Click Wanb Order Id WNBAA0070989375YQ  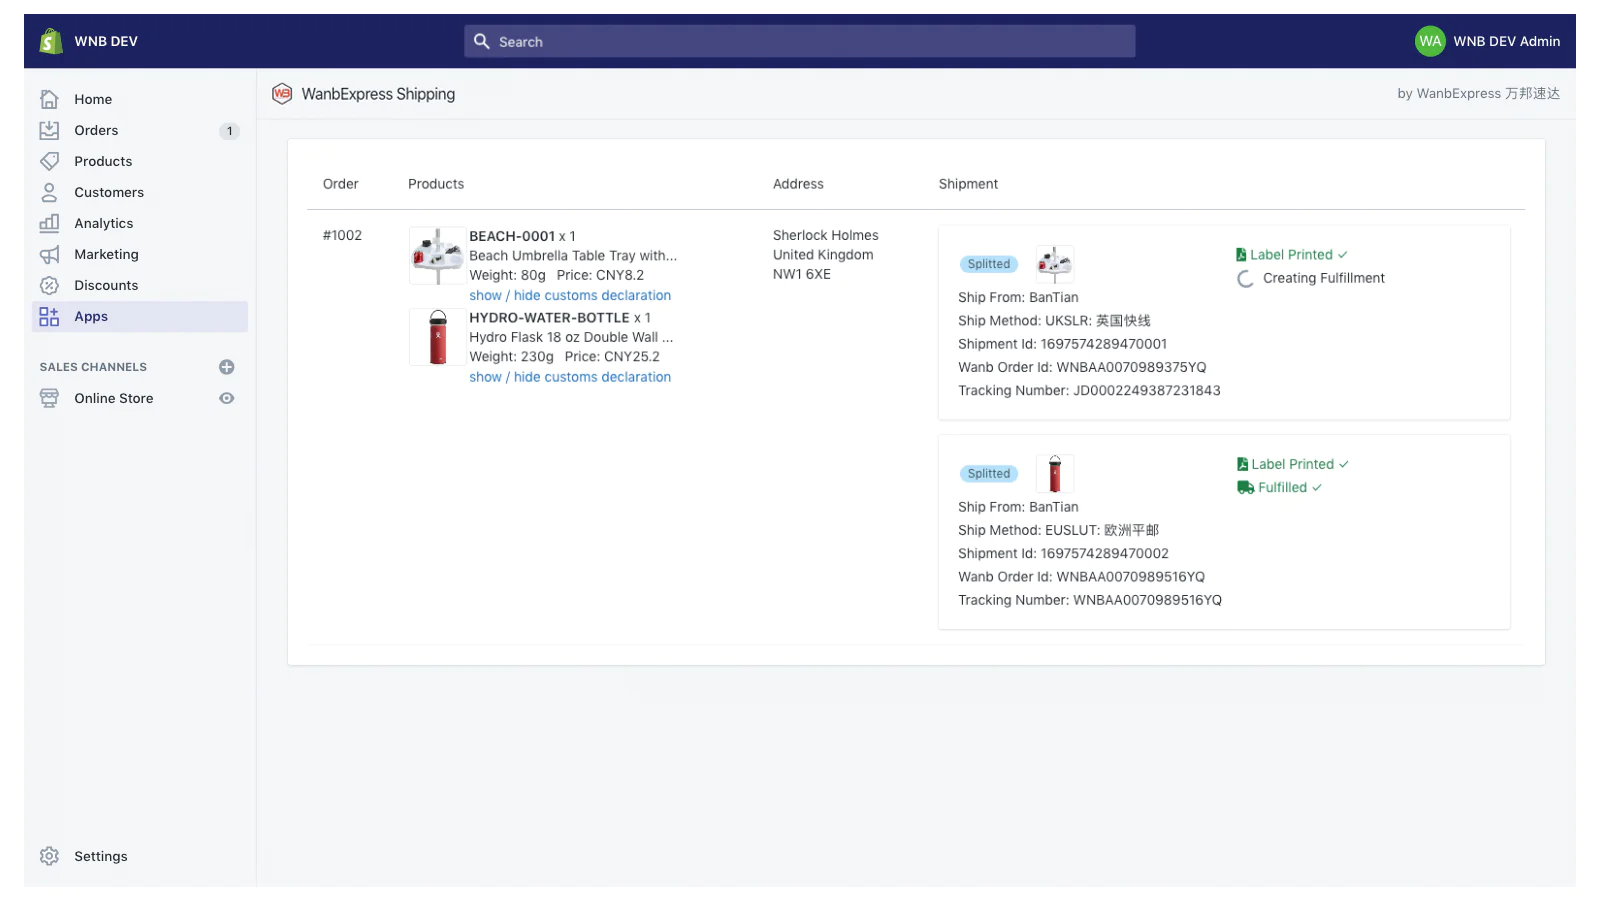(x=1082, y=367)
